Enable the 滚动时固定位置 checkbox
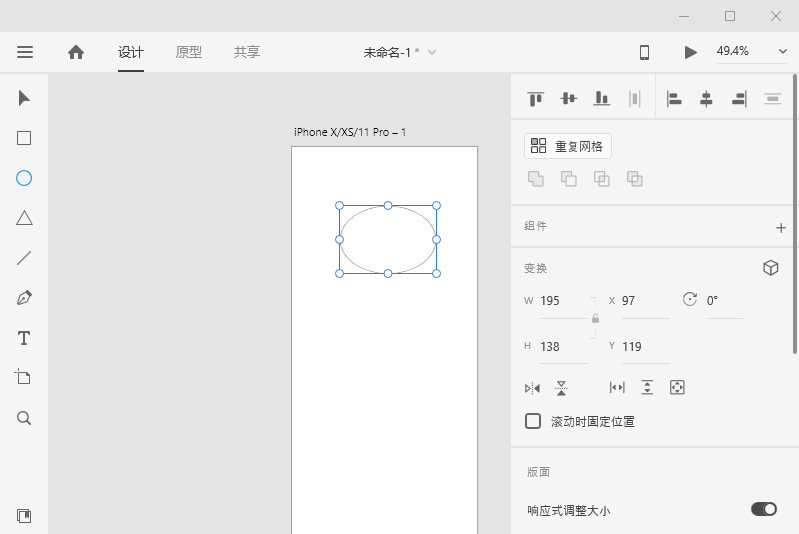The image size is (799, 534). tap(533, 421)
